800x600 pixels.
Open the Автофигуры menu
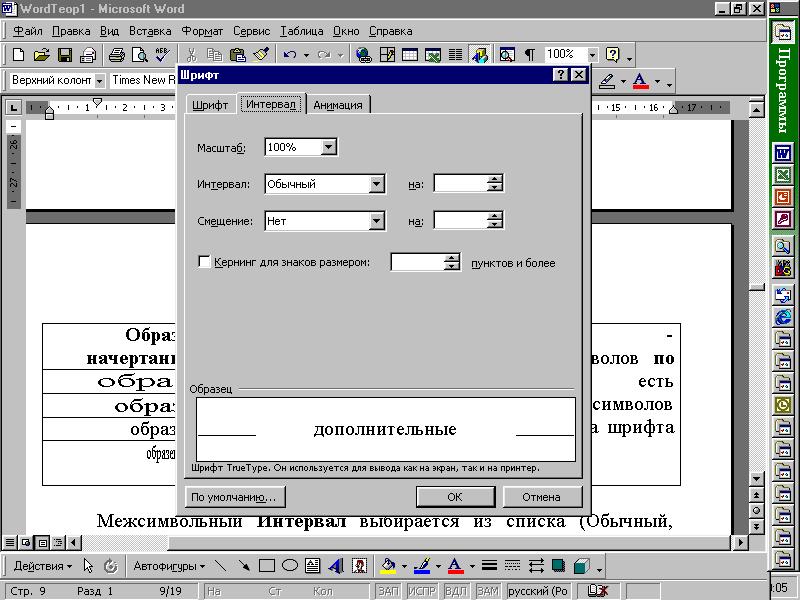click(169, 566)
